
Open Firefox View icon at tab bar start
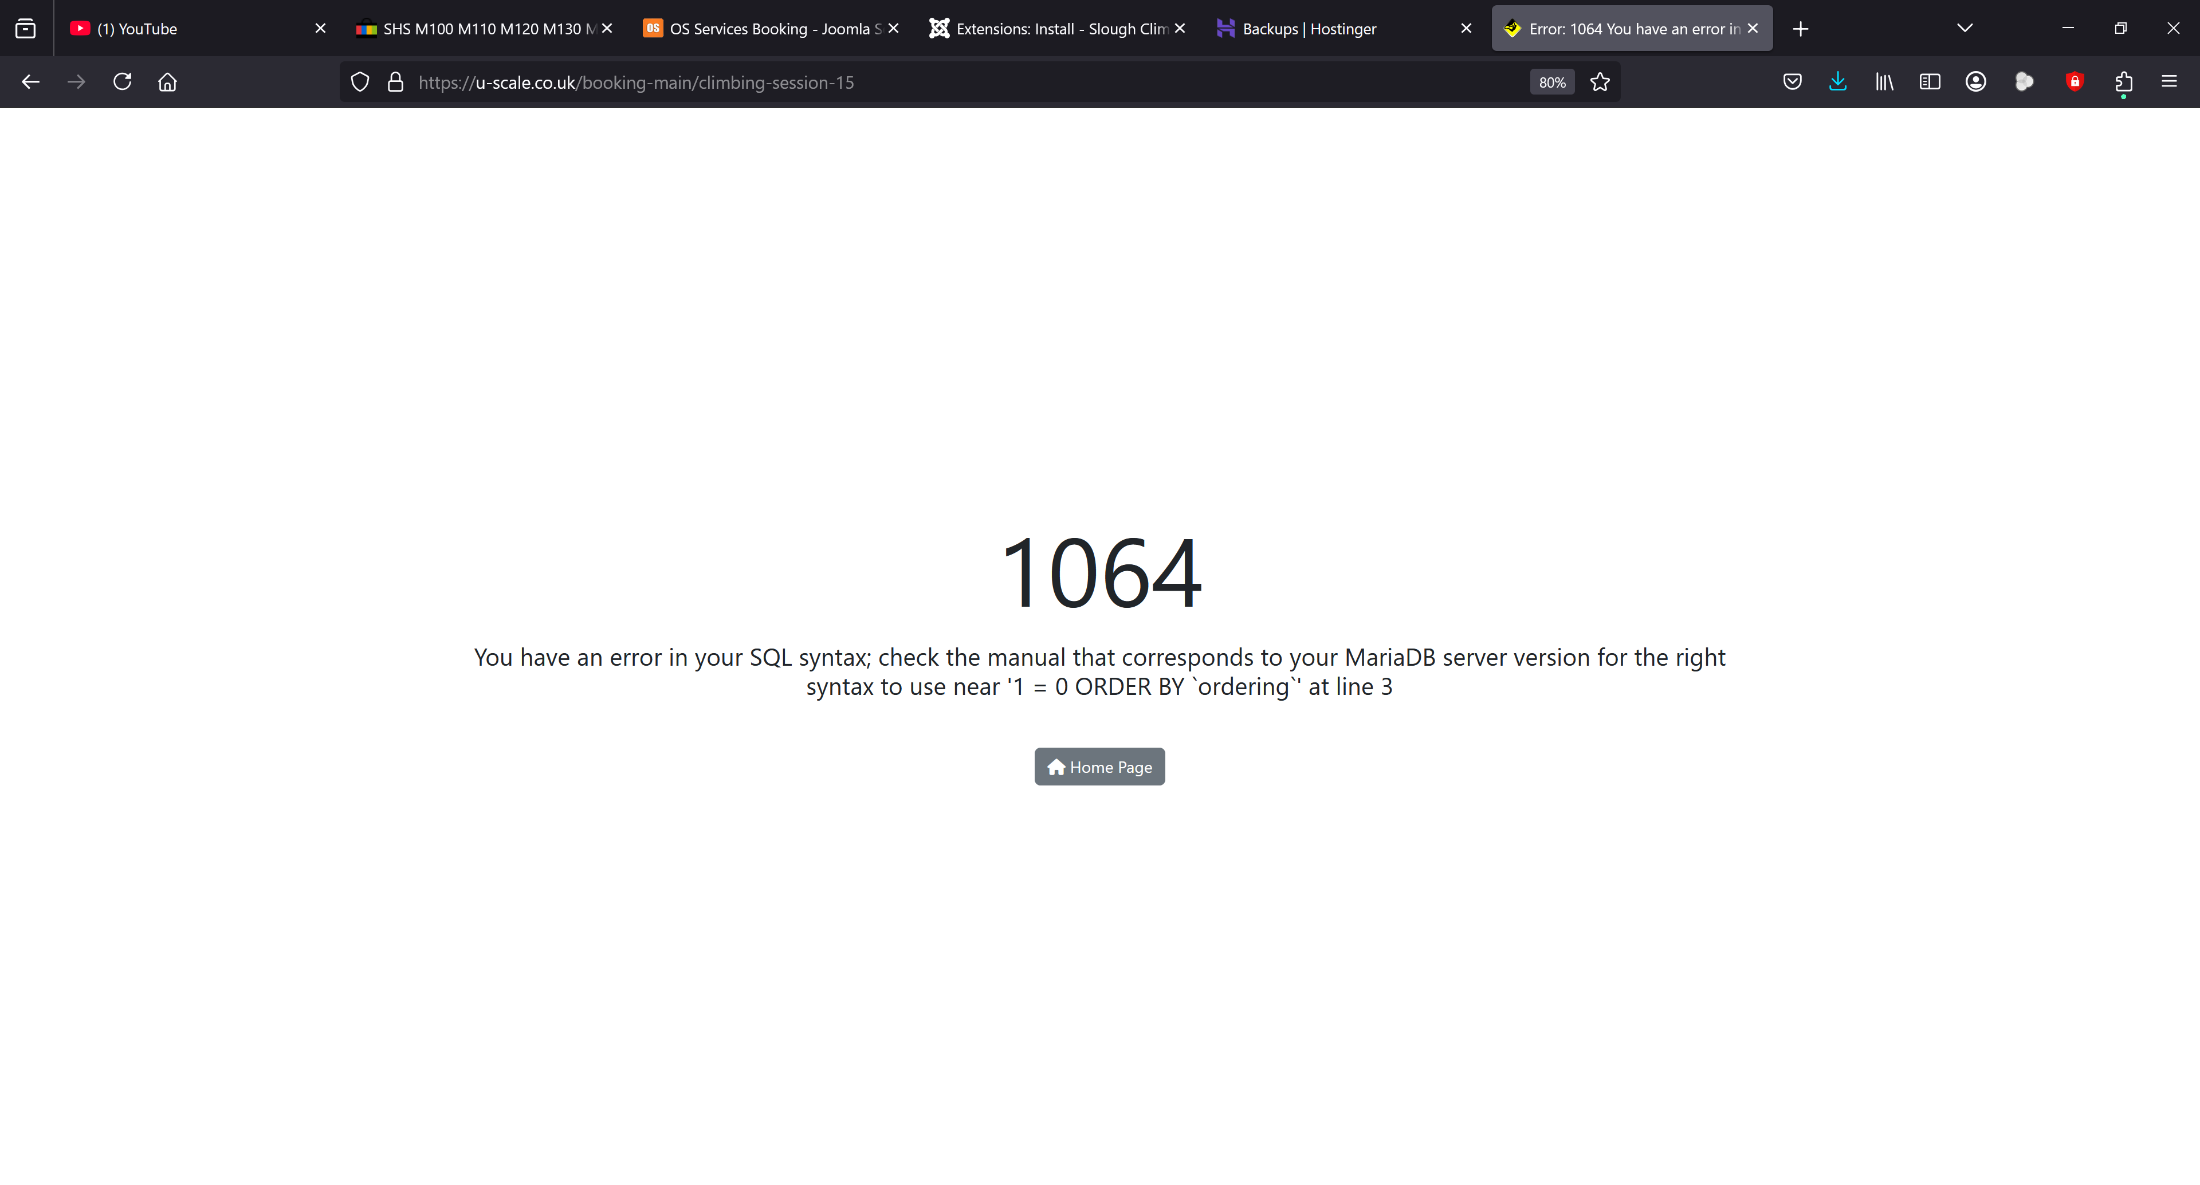pyautogui.click(x=26, y=29)
